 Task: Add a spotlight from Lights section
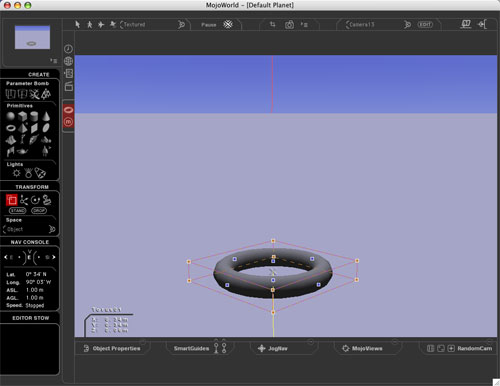tap(40, 173)
